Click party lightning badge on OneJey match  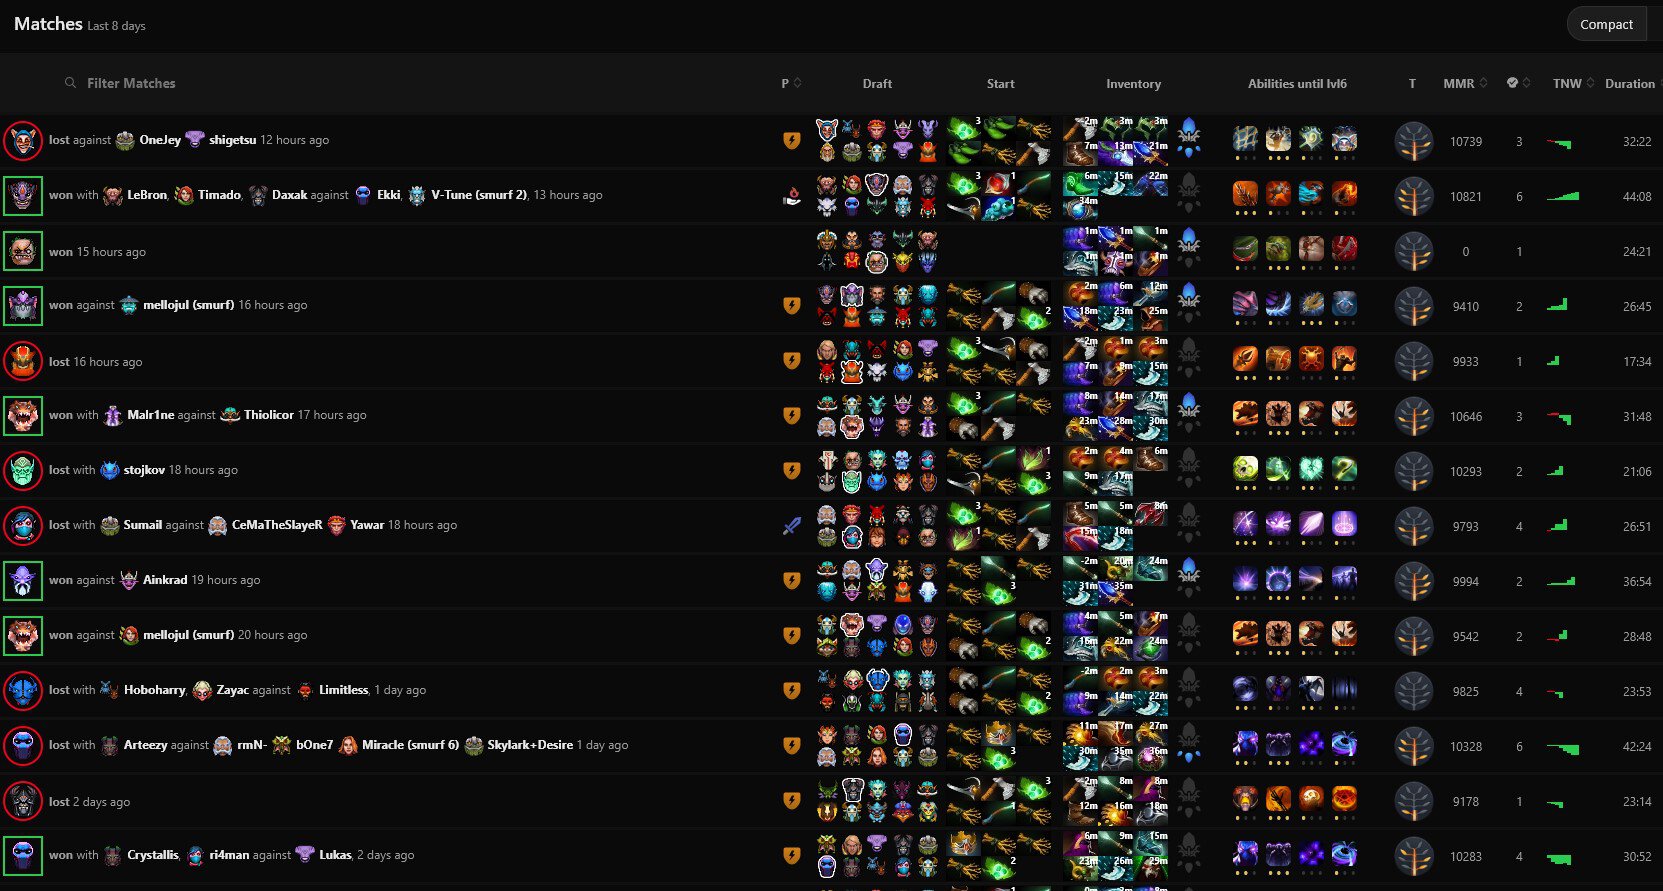[x=791, y=141]
